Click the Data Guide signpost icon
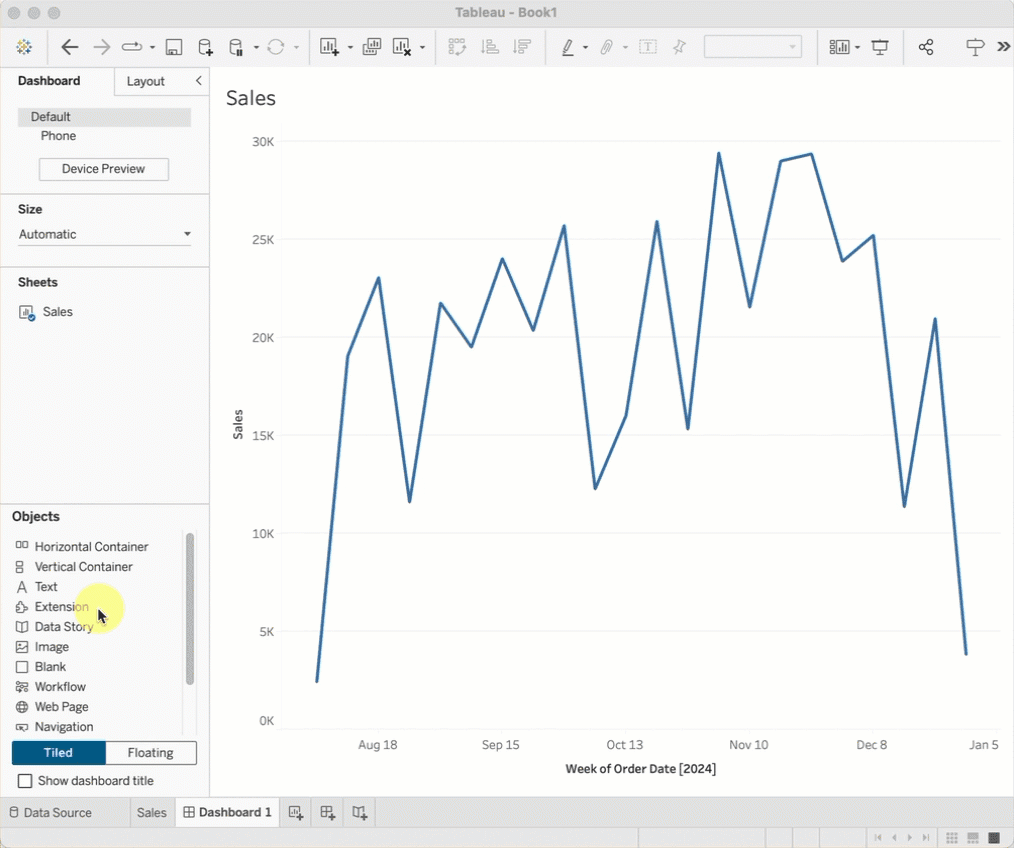 coord(975,47)
